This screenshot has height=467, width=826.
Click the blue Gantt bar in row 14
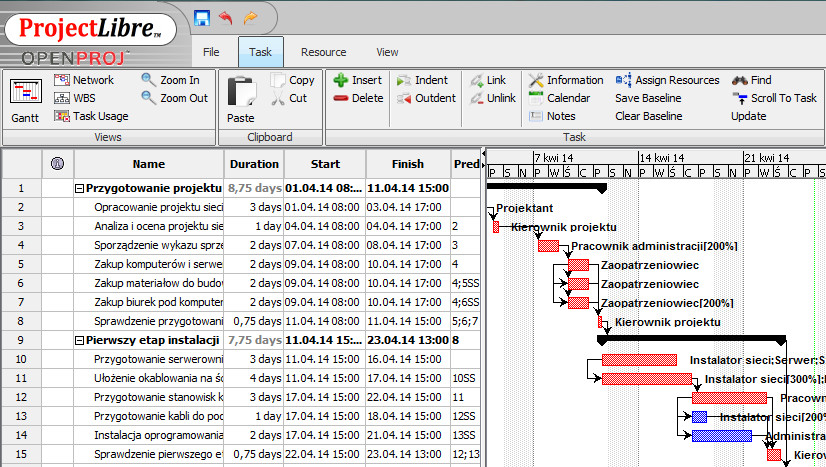(721, 436)
